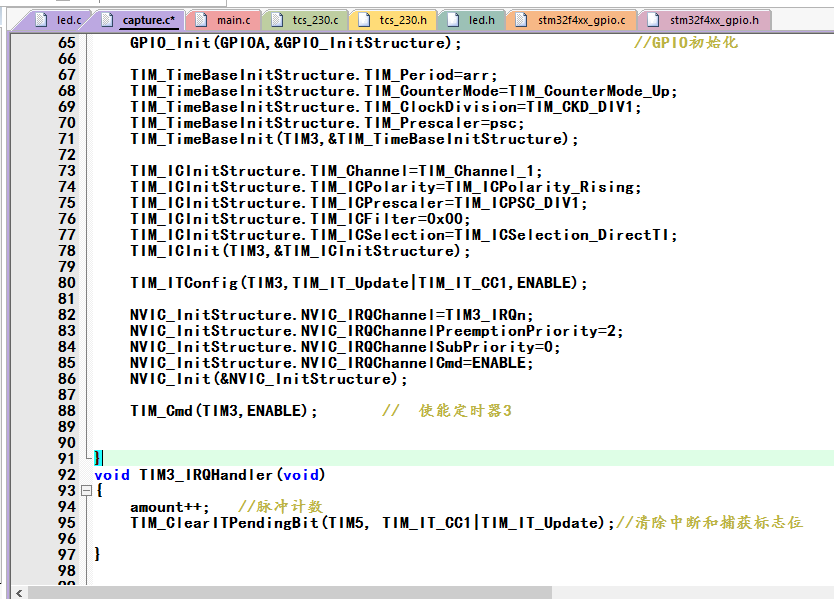
Task: Click the //GPIO初始化 comment
Action: coord(686,43)
